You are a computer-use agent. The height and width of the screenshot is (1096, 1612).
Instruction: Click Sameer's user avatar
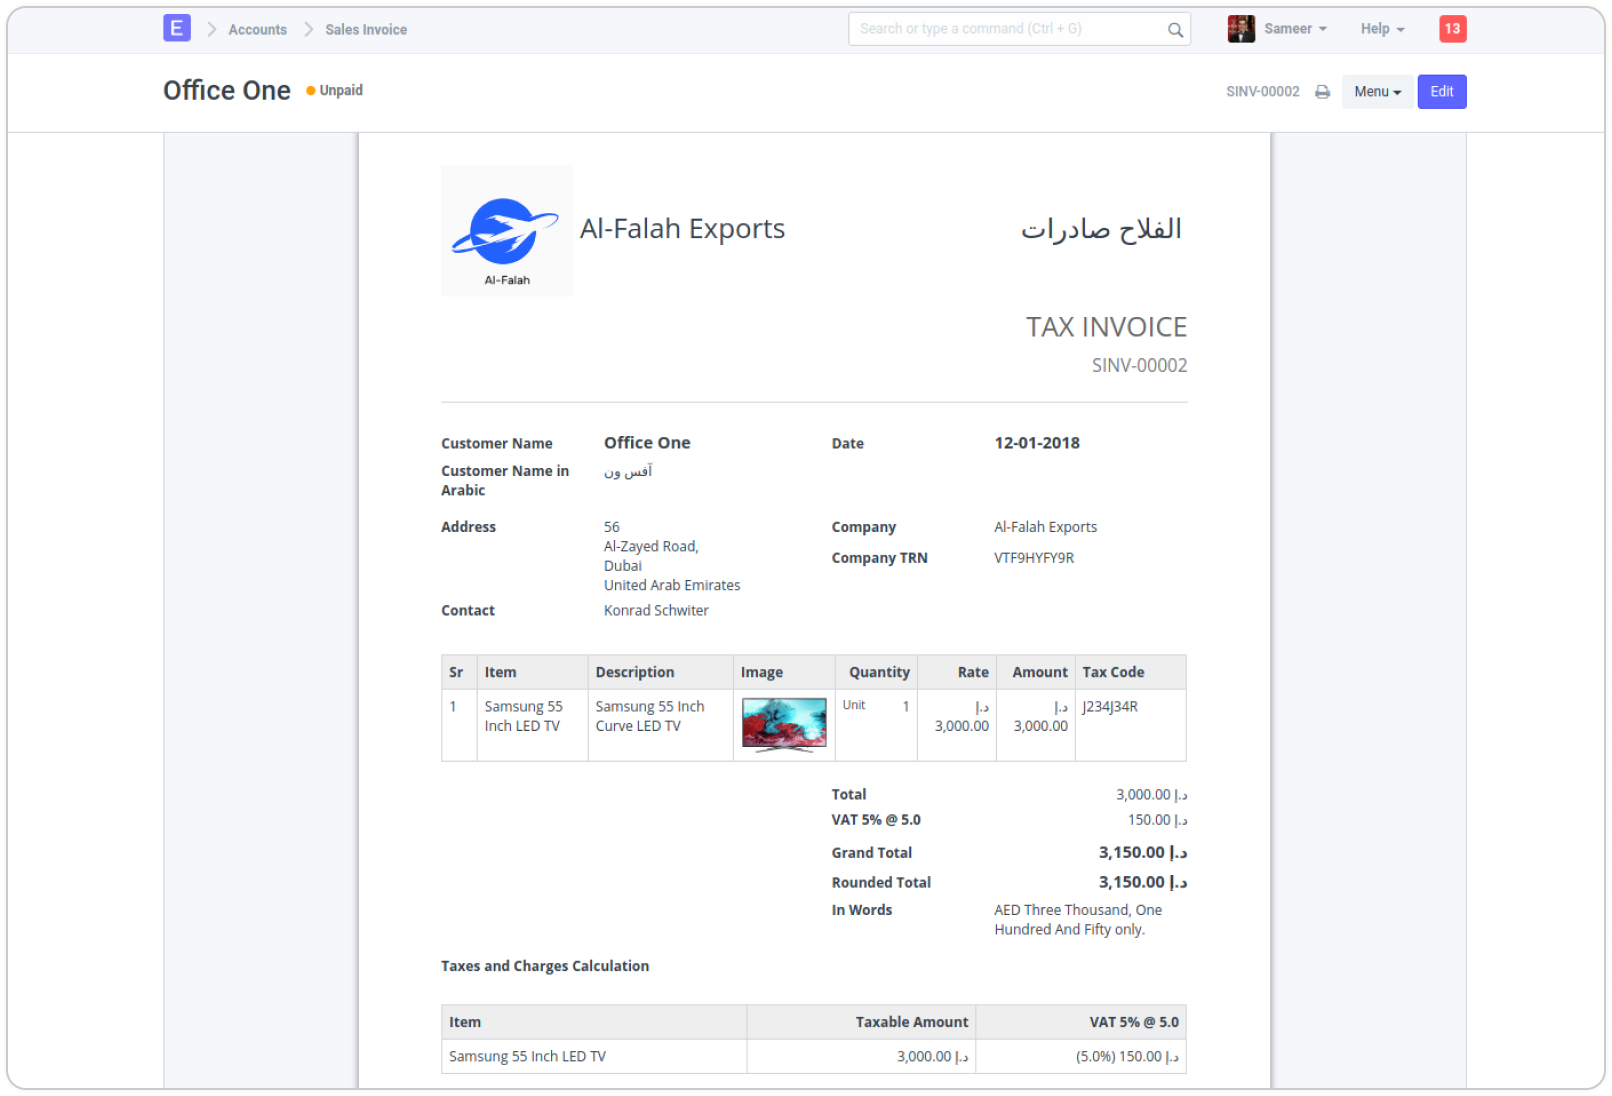pyautogui.click(x=1241, y=29)
